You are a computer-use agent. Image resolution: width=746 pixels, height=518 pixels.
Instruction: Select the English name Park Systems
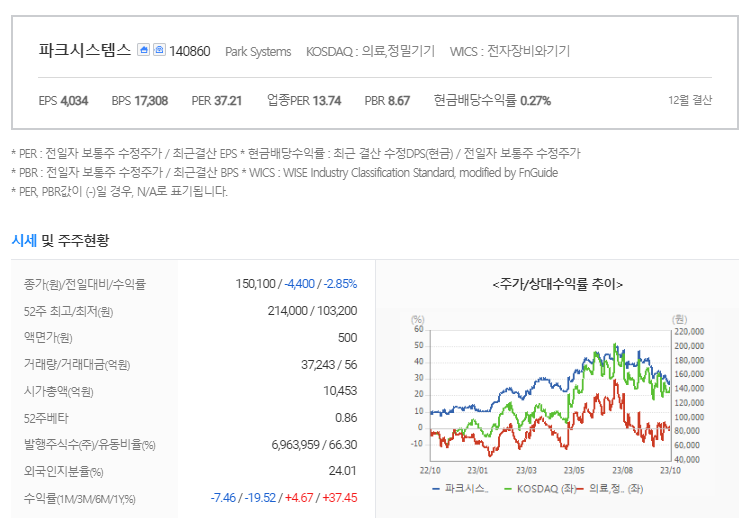point(258,51)
